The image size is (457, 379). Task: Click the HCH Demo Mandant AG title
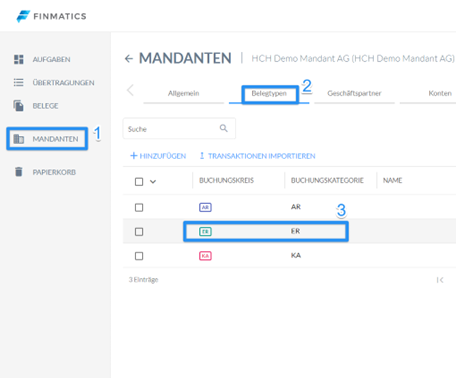pyautogui.click(x=353, y=59)
